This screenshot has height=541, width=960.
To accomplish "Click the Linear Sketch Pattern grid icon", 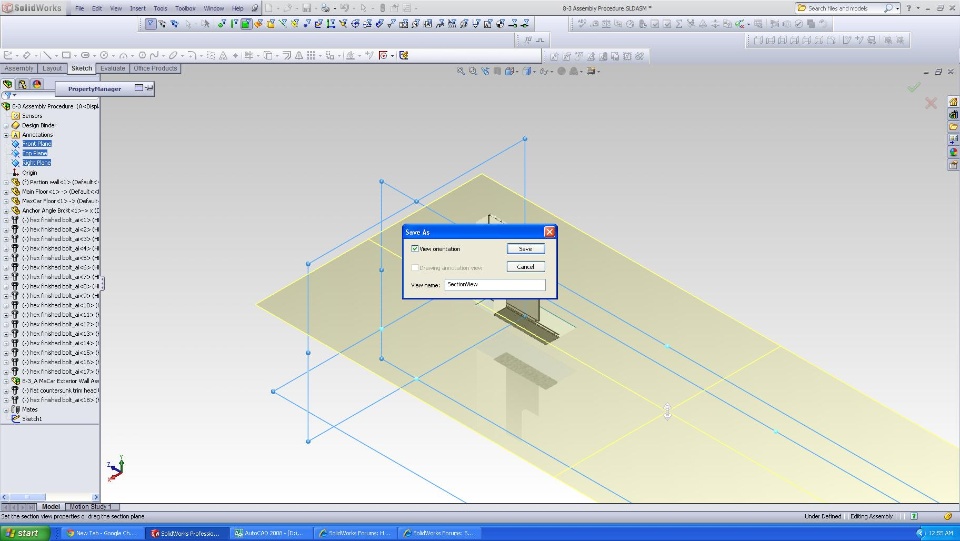I will tap(311, 55).
